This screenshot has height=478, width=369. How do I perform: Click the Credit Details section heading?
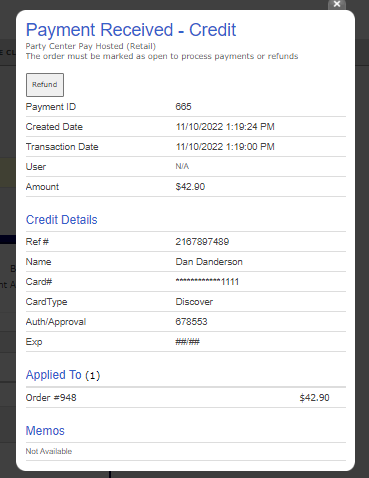tap(62, 220)
